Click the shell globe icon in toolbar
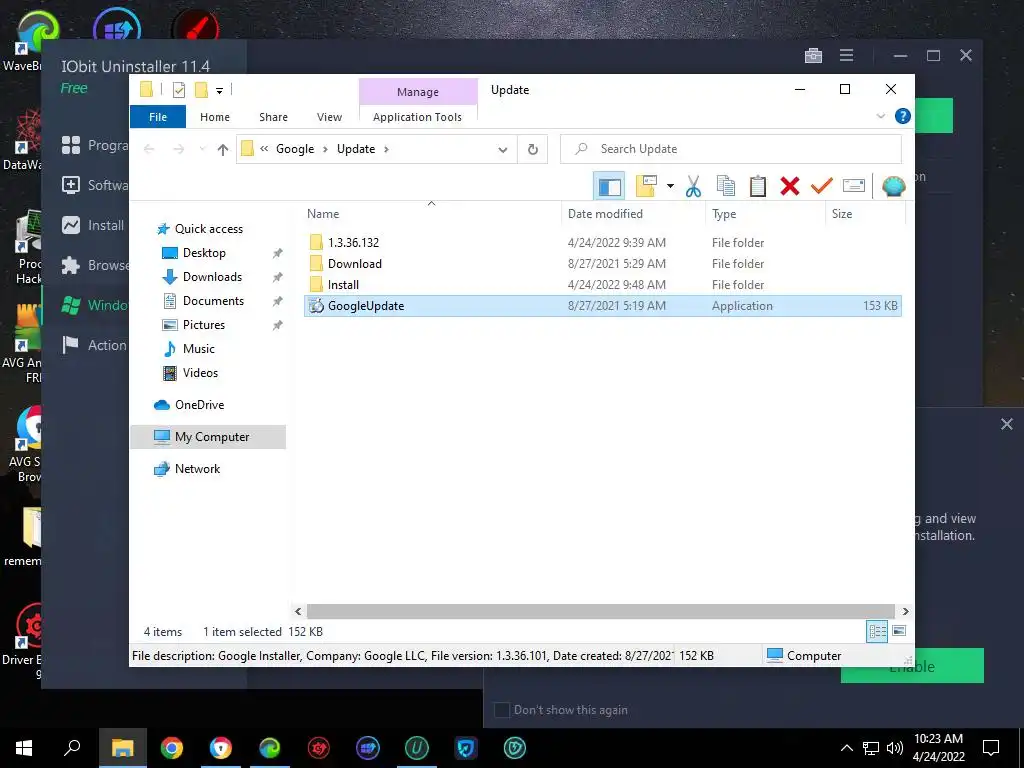 893,186
